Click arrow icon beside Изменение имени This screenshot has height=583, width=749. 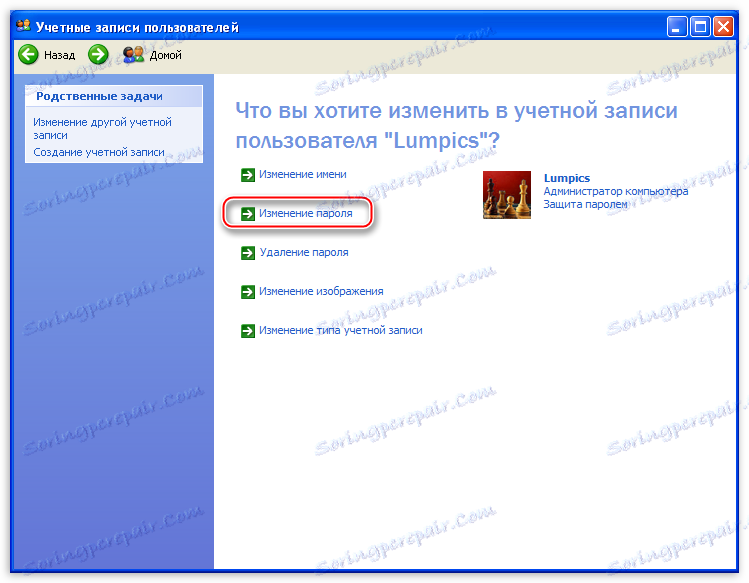pyautogui.click(x=248, y=175)
